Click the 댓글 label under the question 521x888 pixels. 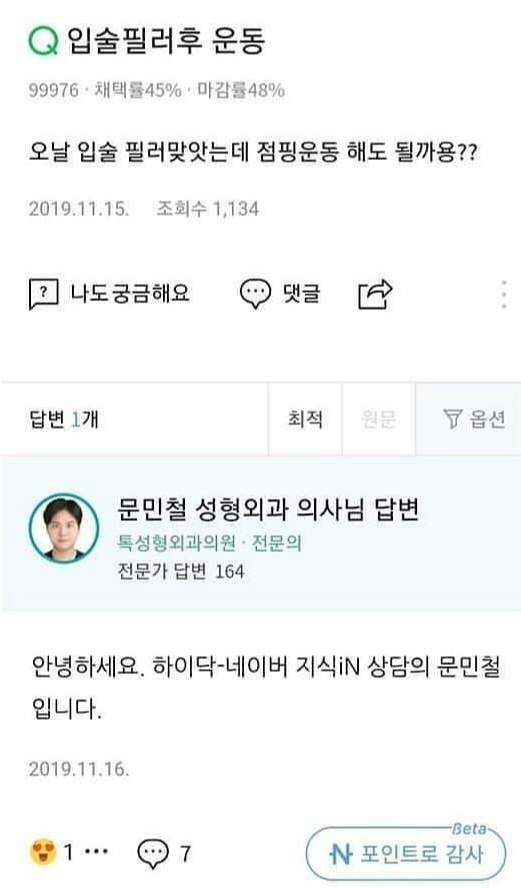(x=301, y=293)
